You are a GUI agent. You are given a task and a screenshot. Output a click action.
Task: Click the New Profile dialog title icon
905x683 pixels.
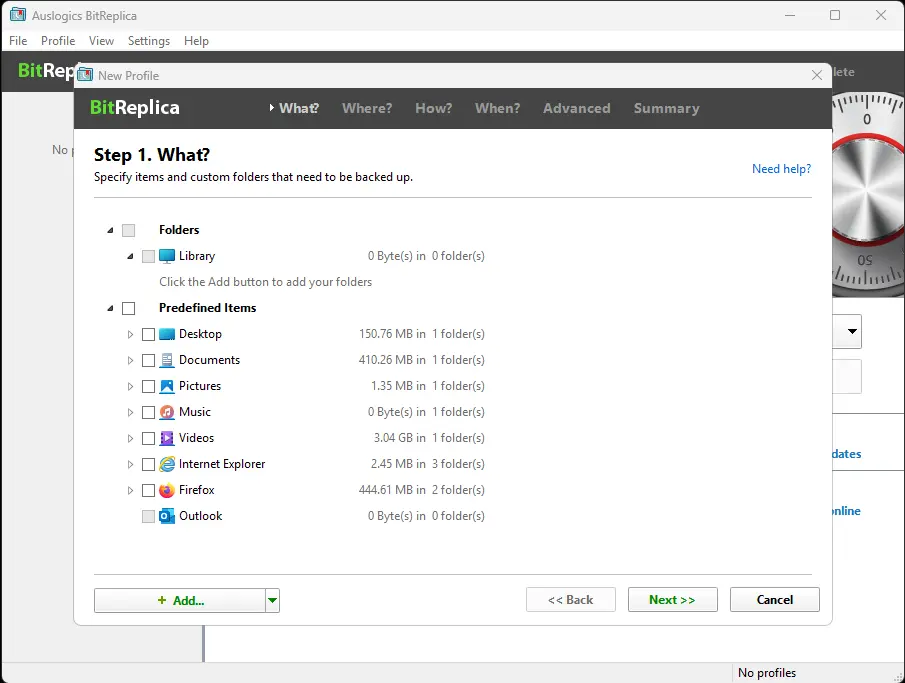point(85,75)
